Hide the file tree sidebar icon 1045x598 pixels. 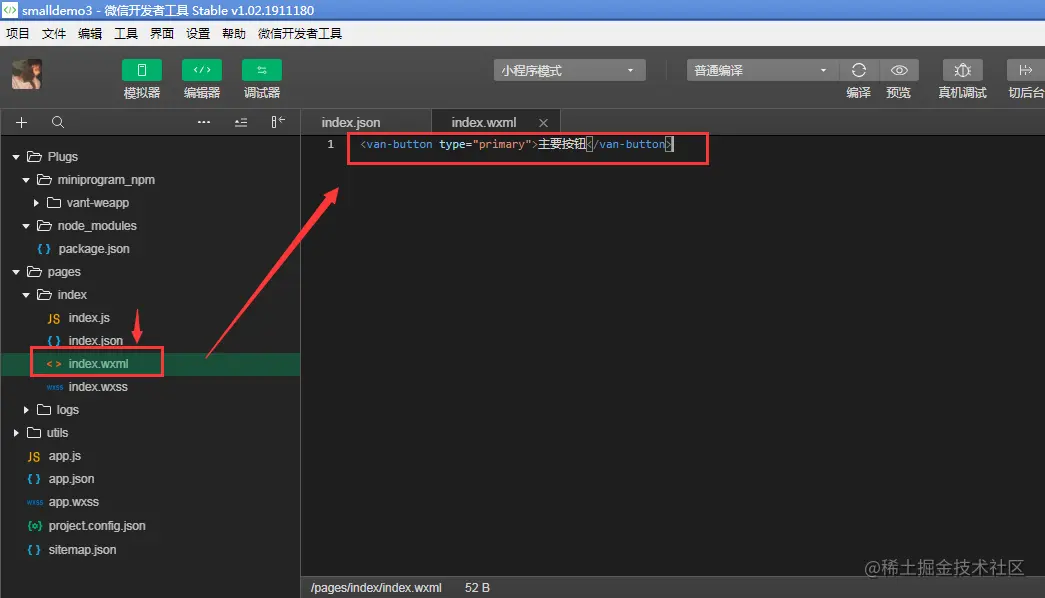point(278,122)
